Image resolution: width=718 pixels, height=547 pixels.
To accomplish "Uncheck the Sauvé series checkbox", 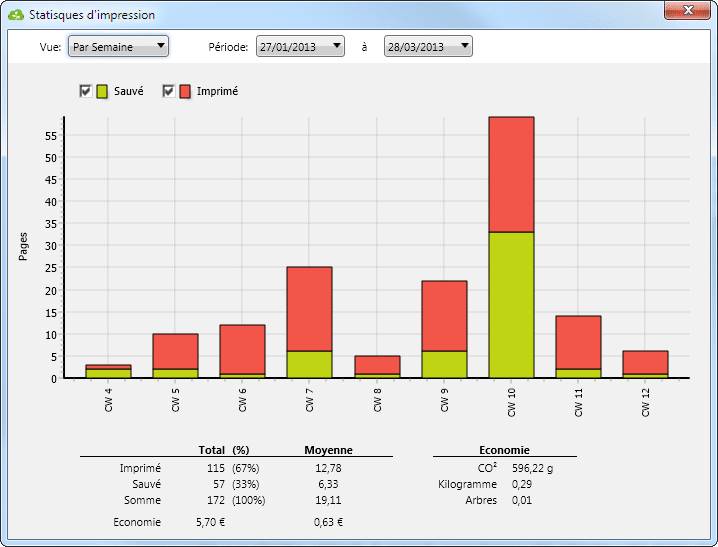I will 86,91.
